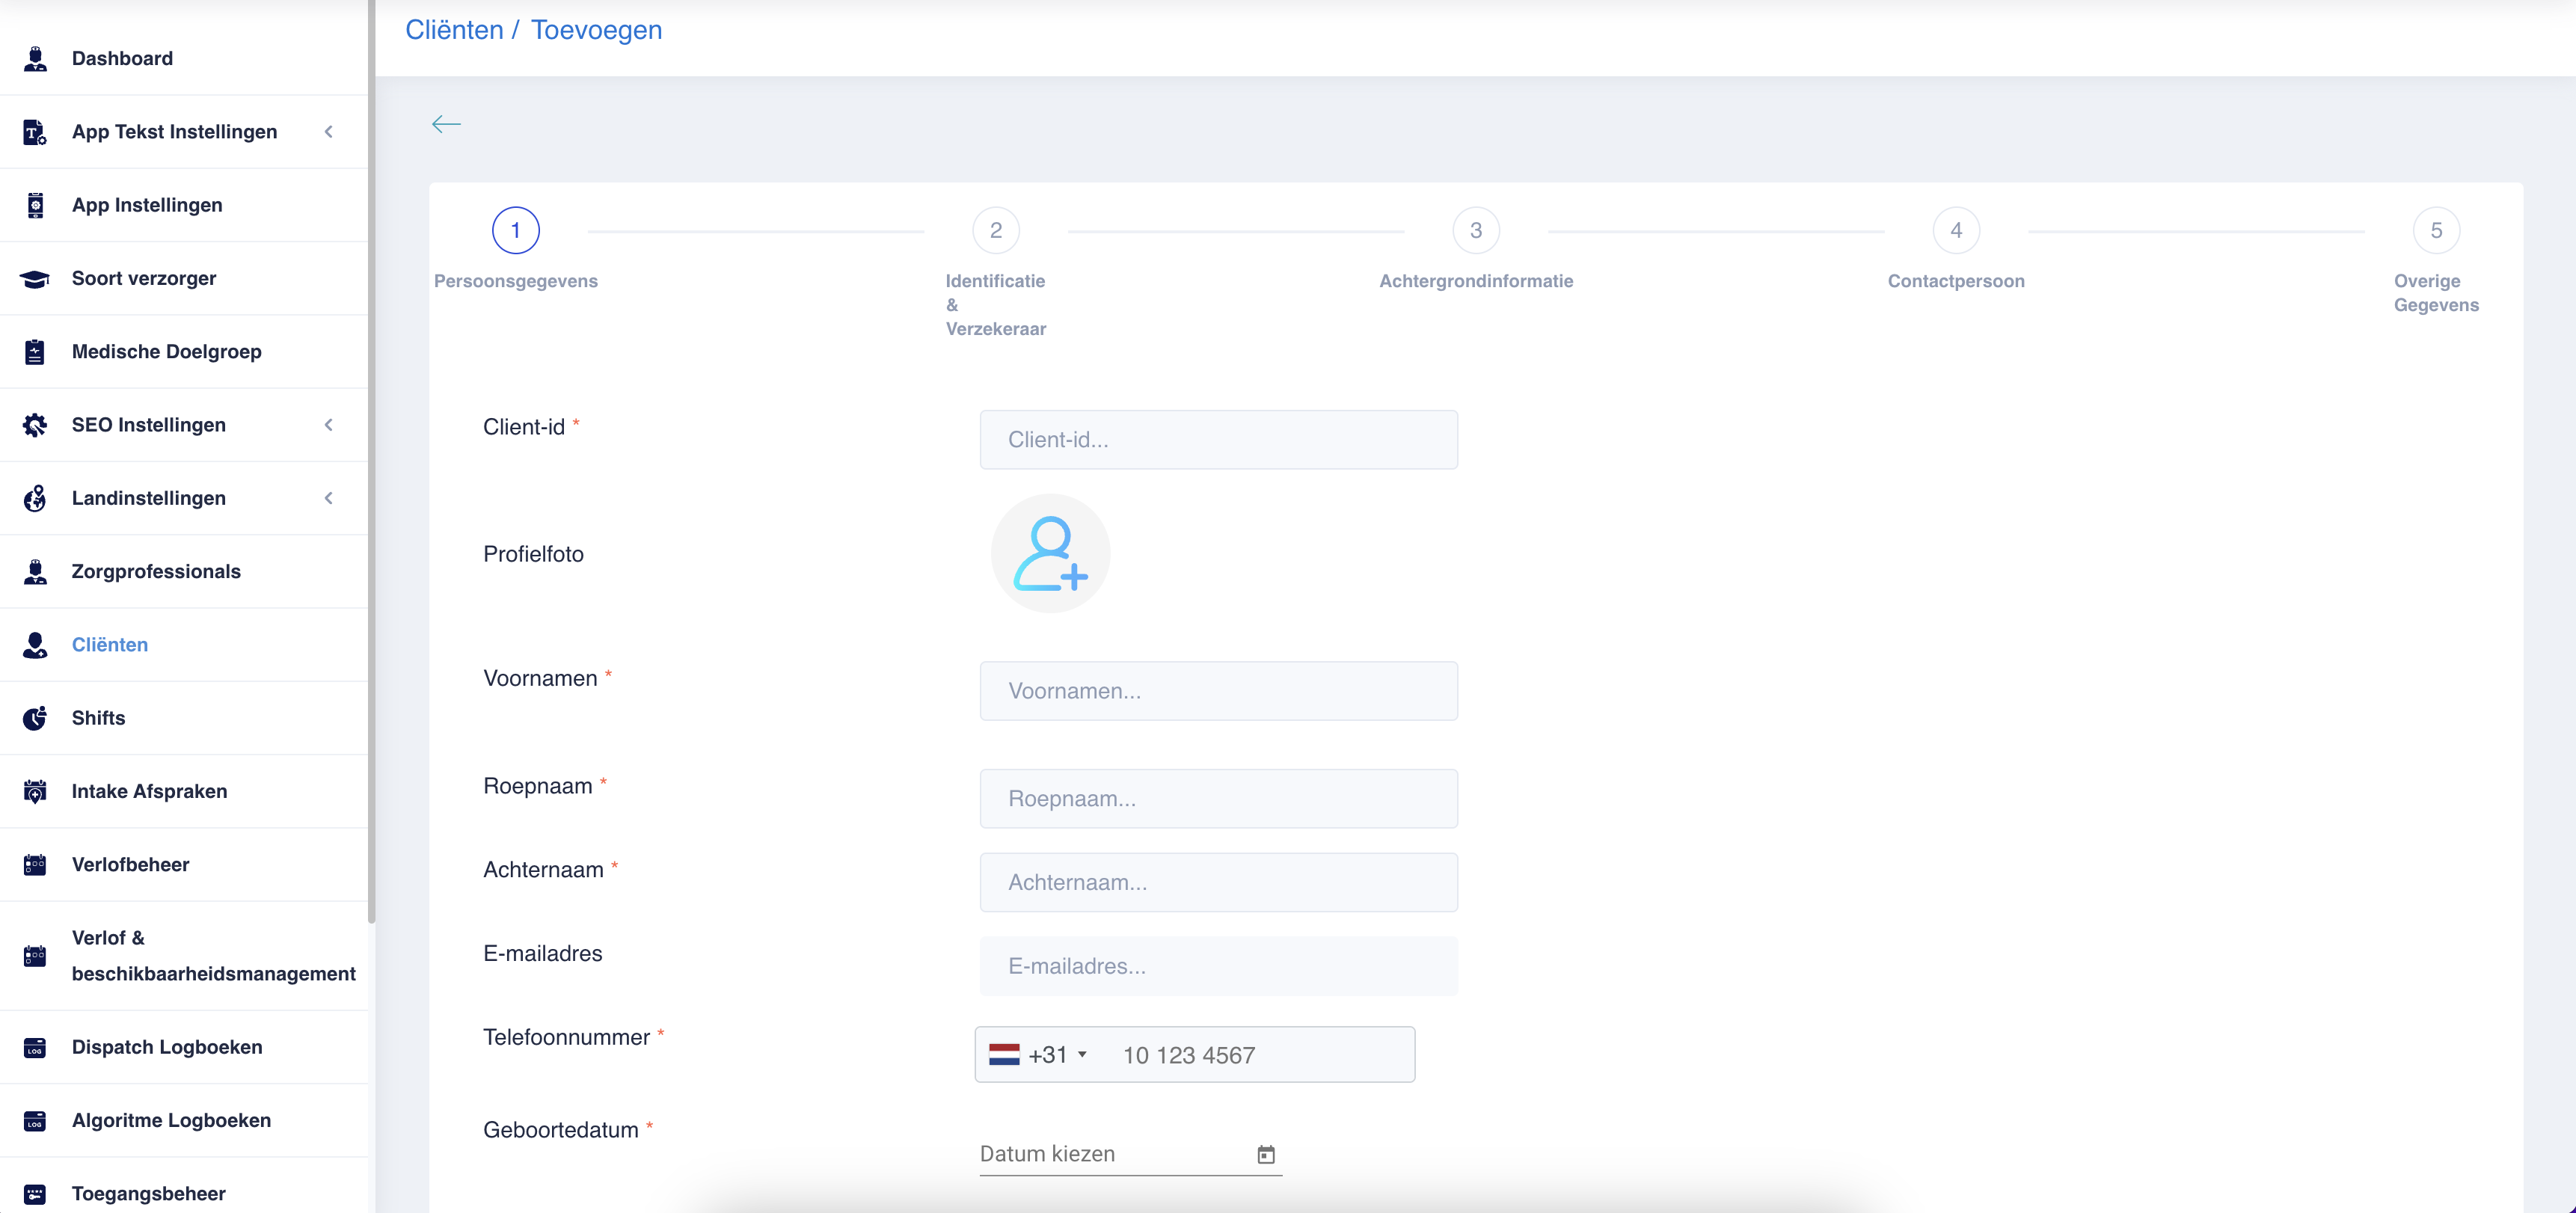Click the Client-id input field
This screenshot has height=1213, width=2576.
tap(1218, 440)
